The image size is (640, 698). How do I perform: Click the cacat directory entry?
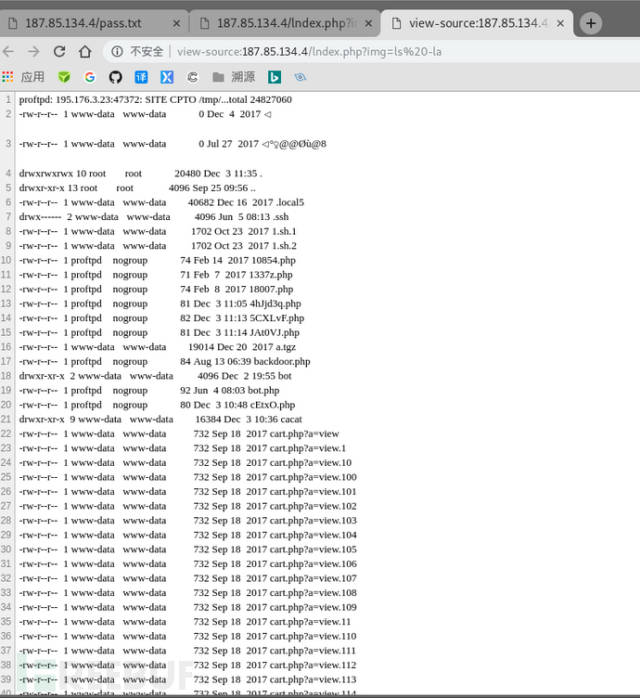coord(292,419)
